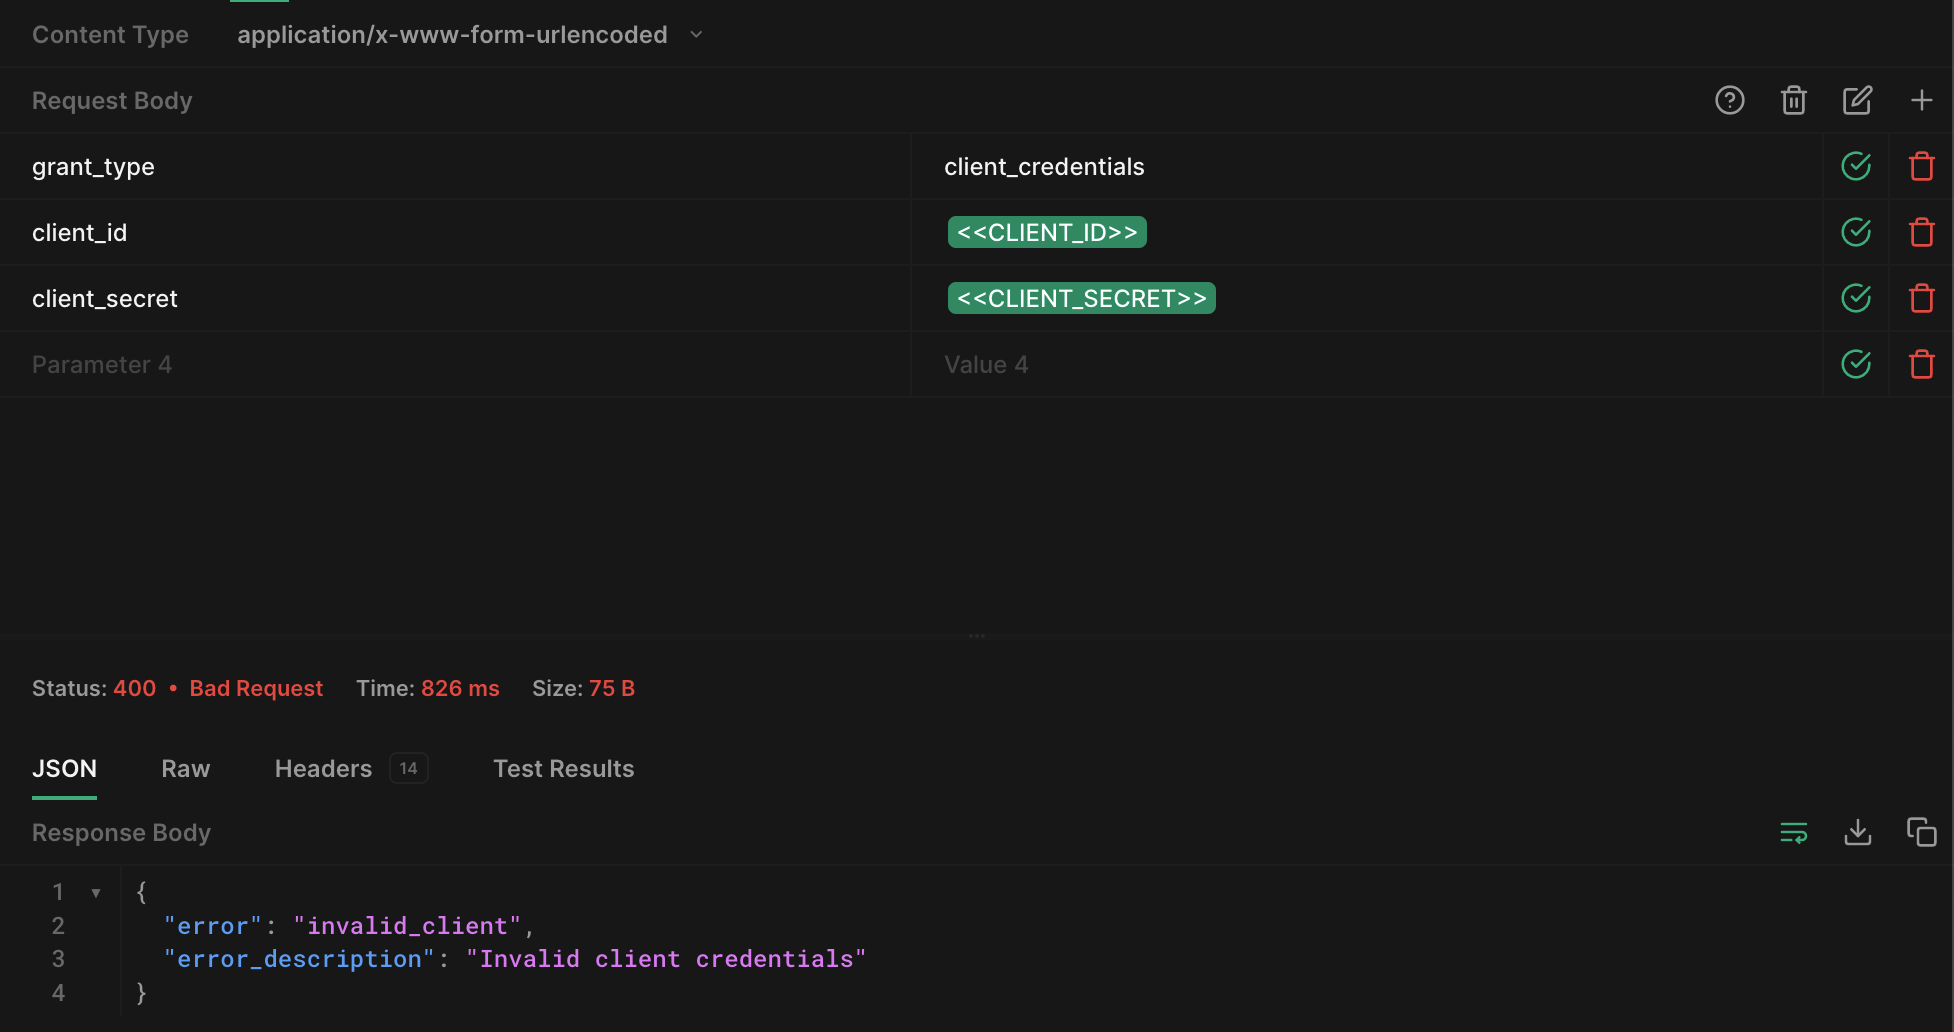Screen dimensions: 1954x1032
Task: Delete the client_secret parameter row
Action: pos(1921,298)
